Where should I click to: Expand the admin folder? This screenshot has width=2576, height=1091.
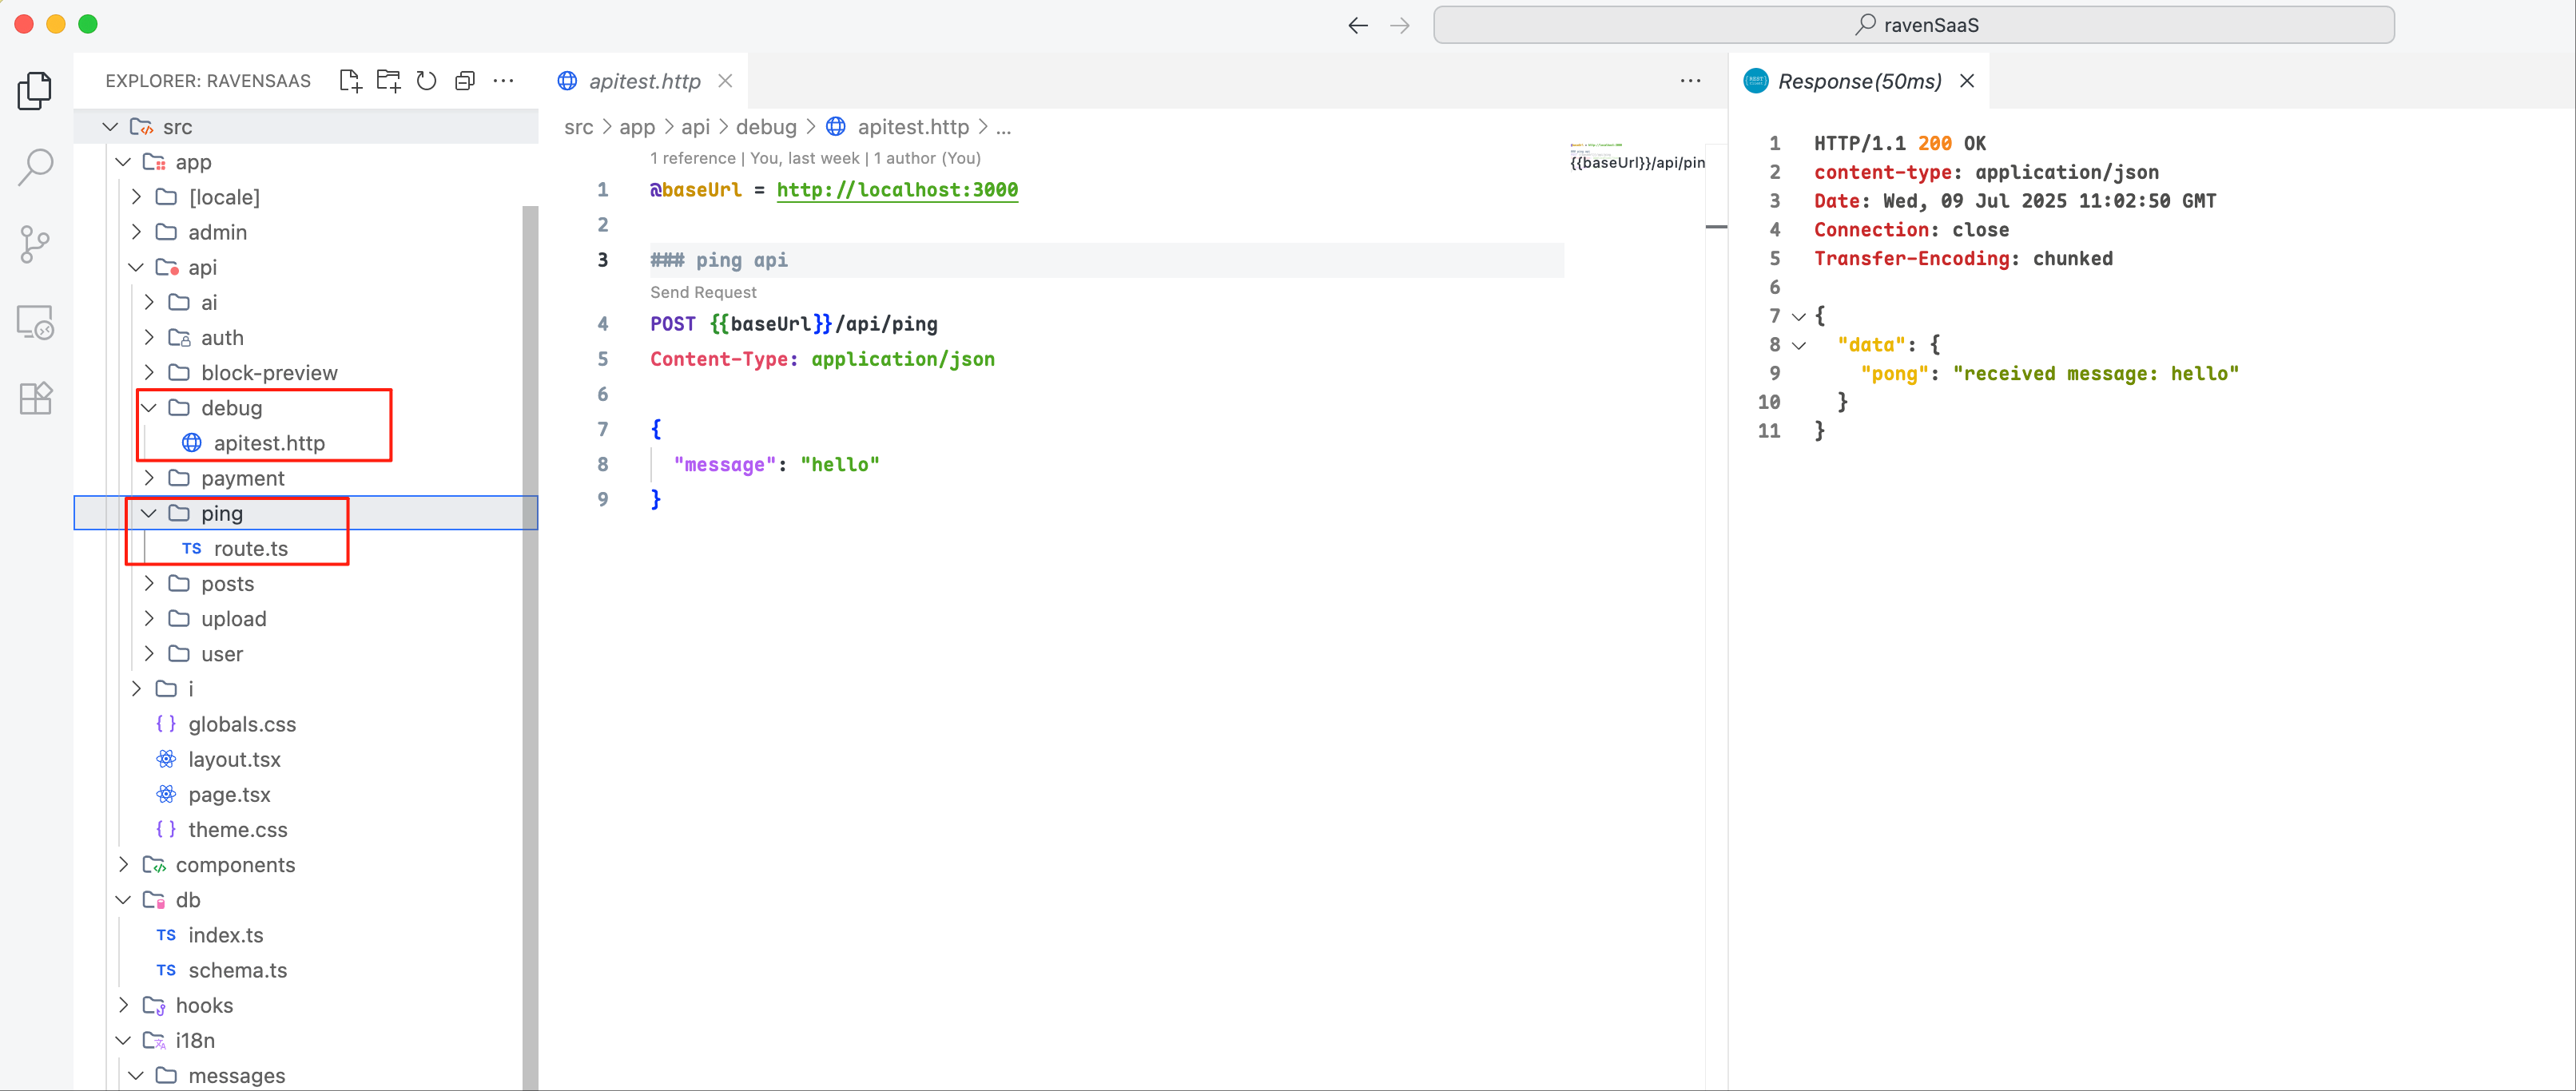pos(137,232)
